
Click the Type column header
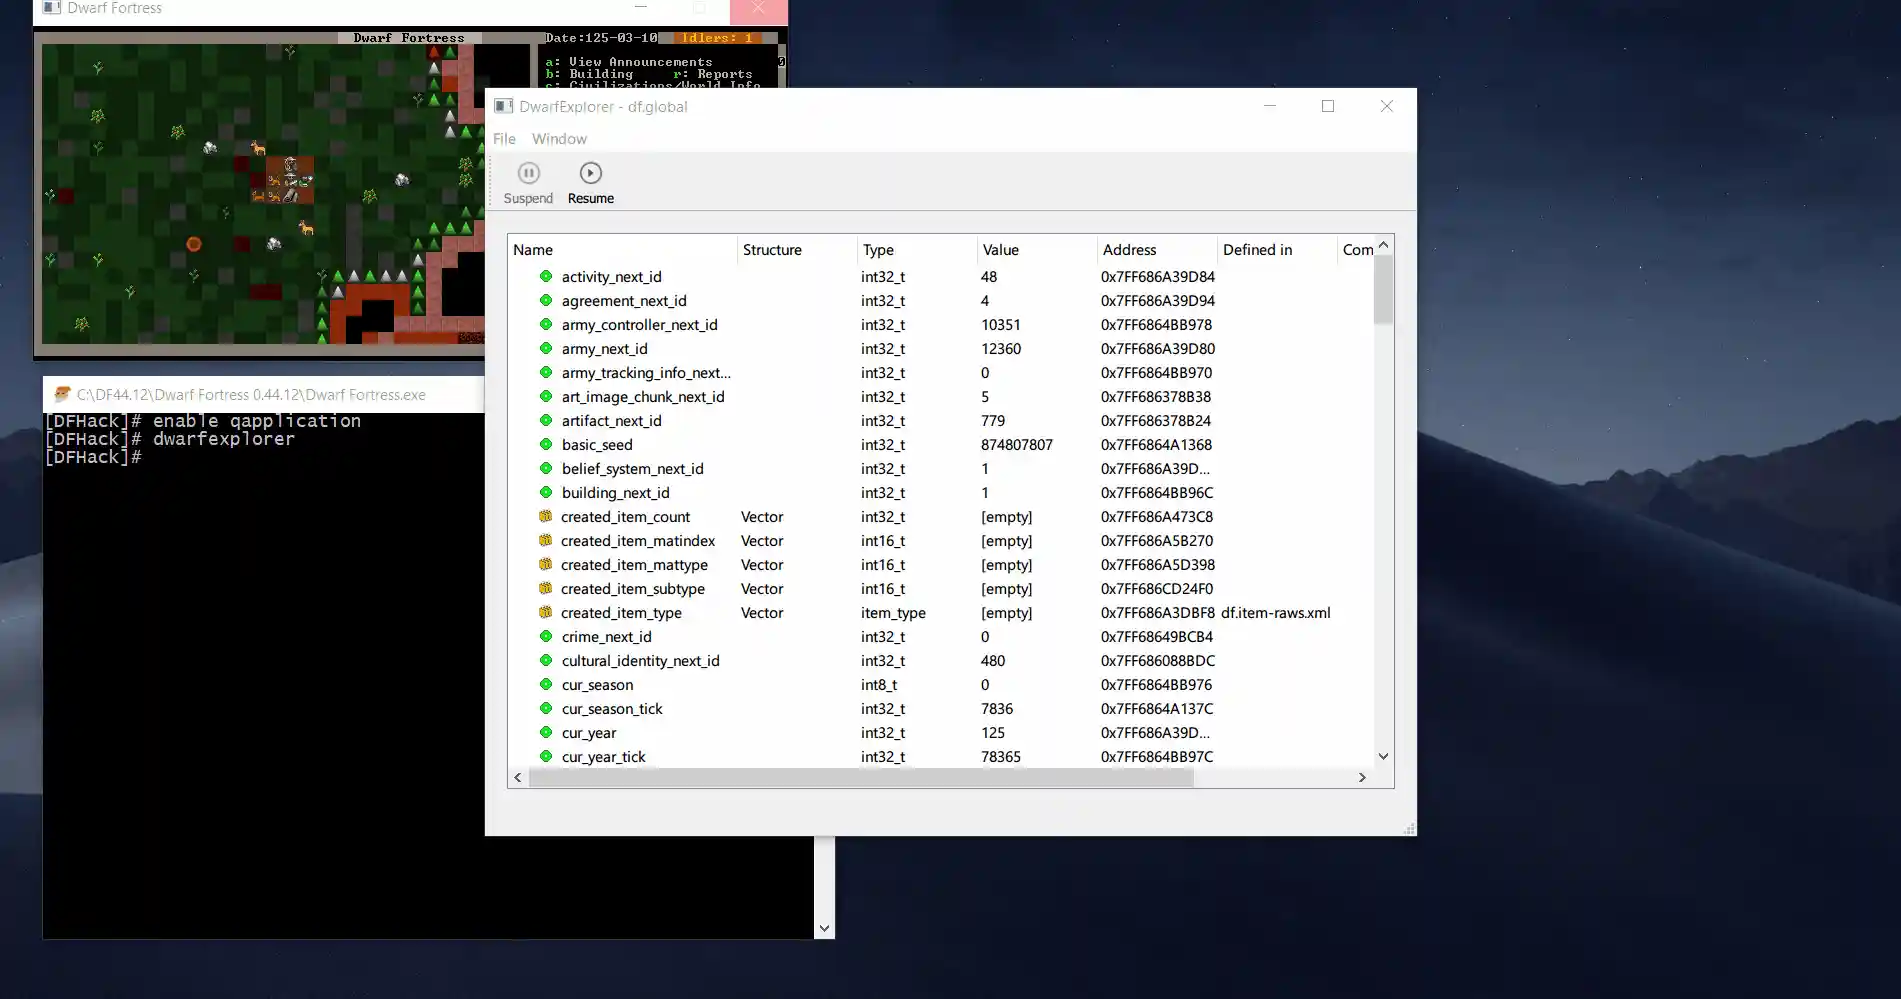pos(878,250)
